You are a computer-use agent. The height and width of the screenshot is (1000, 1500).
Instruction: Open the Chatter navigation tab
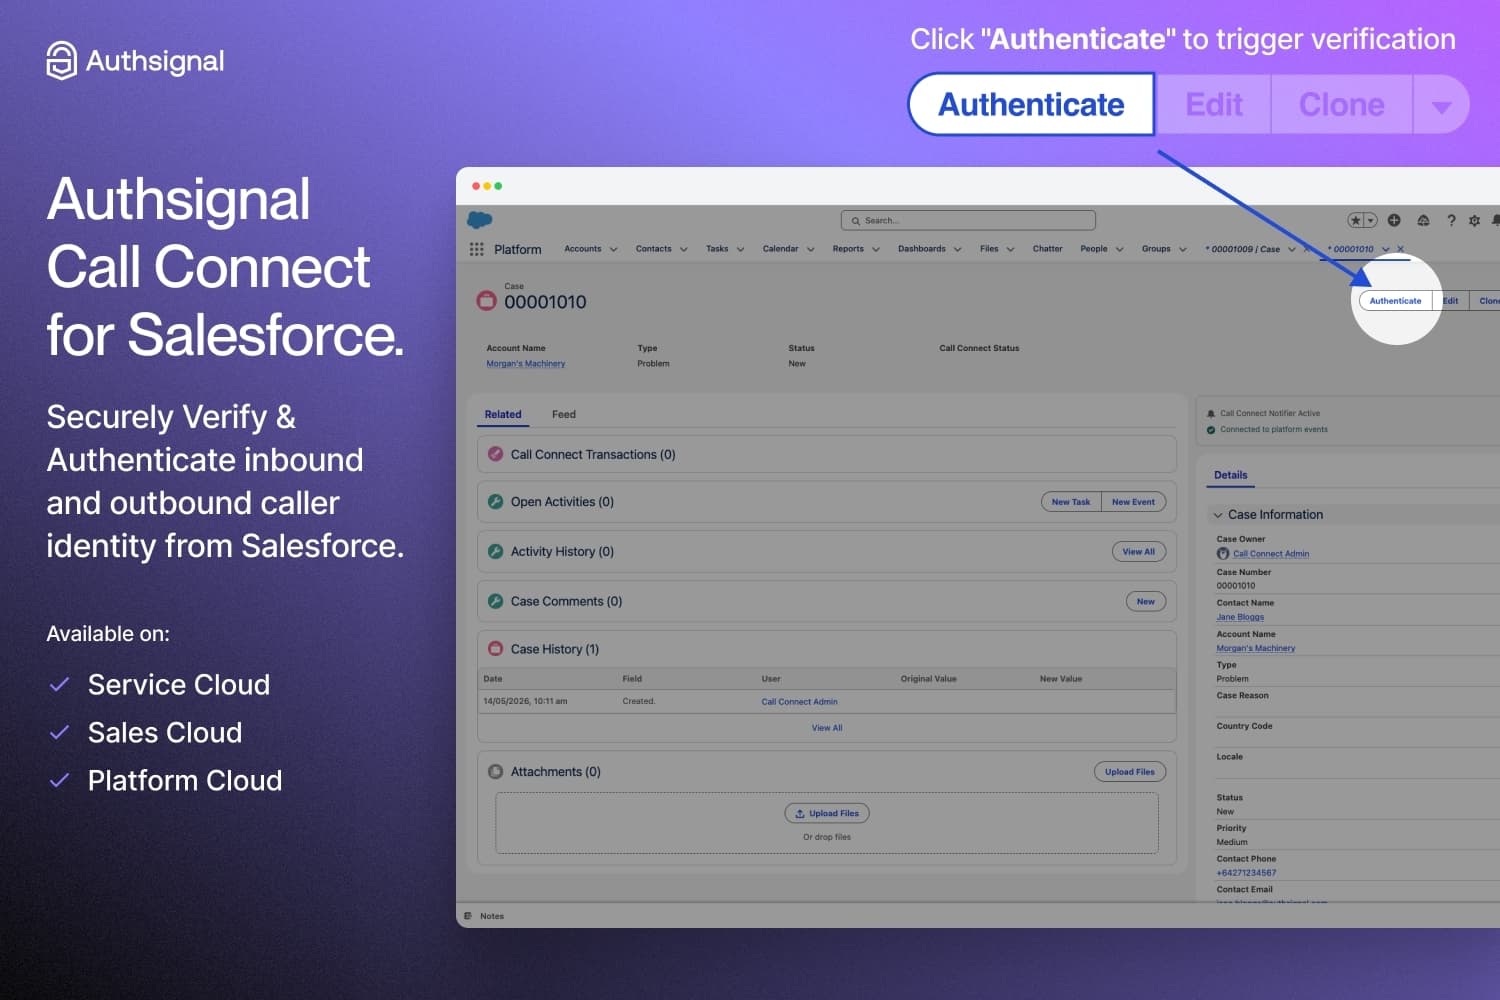pos(1048,249)
